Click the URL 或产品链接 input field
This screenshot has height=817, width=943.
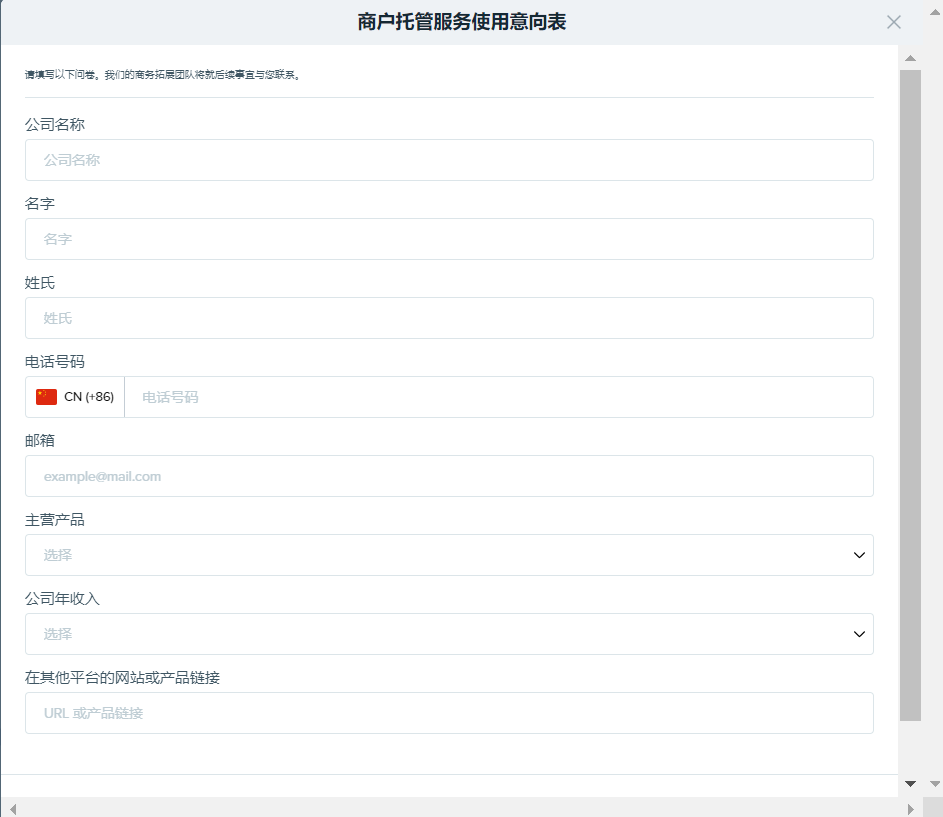tap(449, 713)
